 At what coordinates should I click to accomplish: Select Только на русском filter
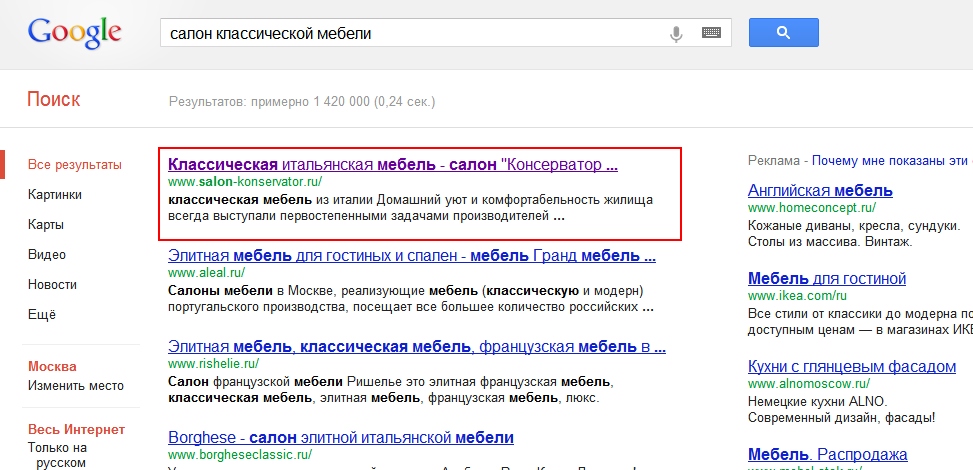tap(57, 455)
